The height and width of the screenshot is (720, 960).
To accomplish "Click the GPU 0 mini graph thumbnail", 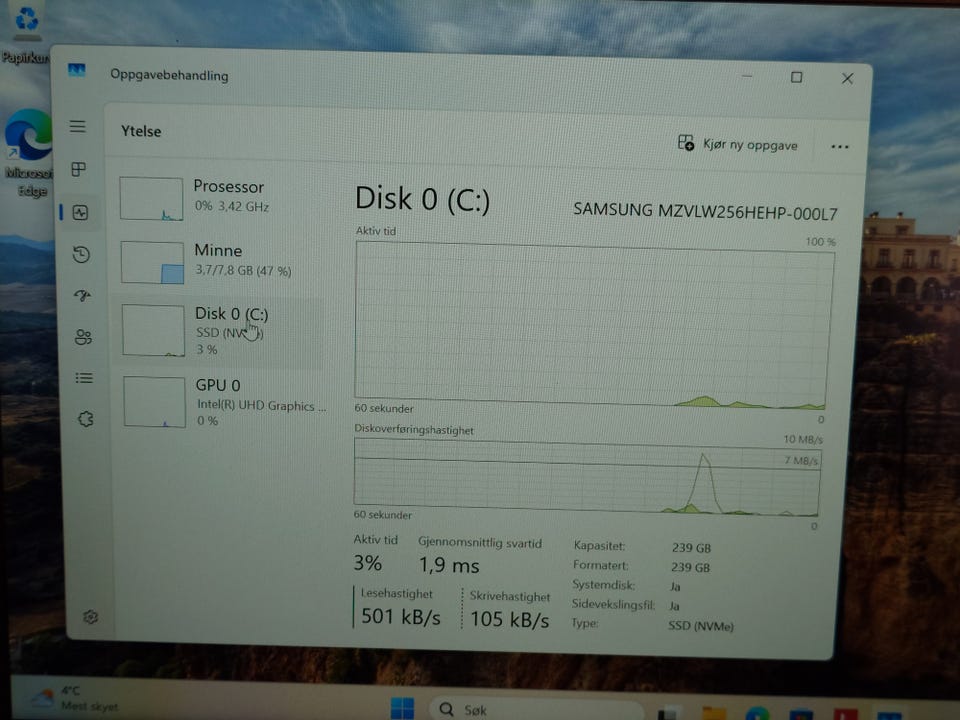I will [x=154, y=402].
